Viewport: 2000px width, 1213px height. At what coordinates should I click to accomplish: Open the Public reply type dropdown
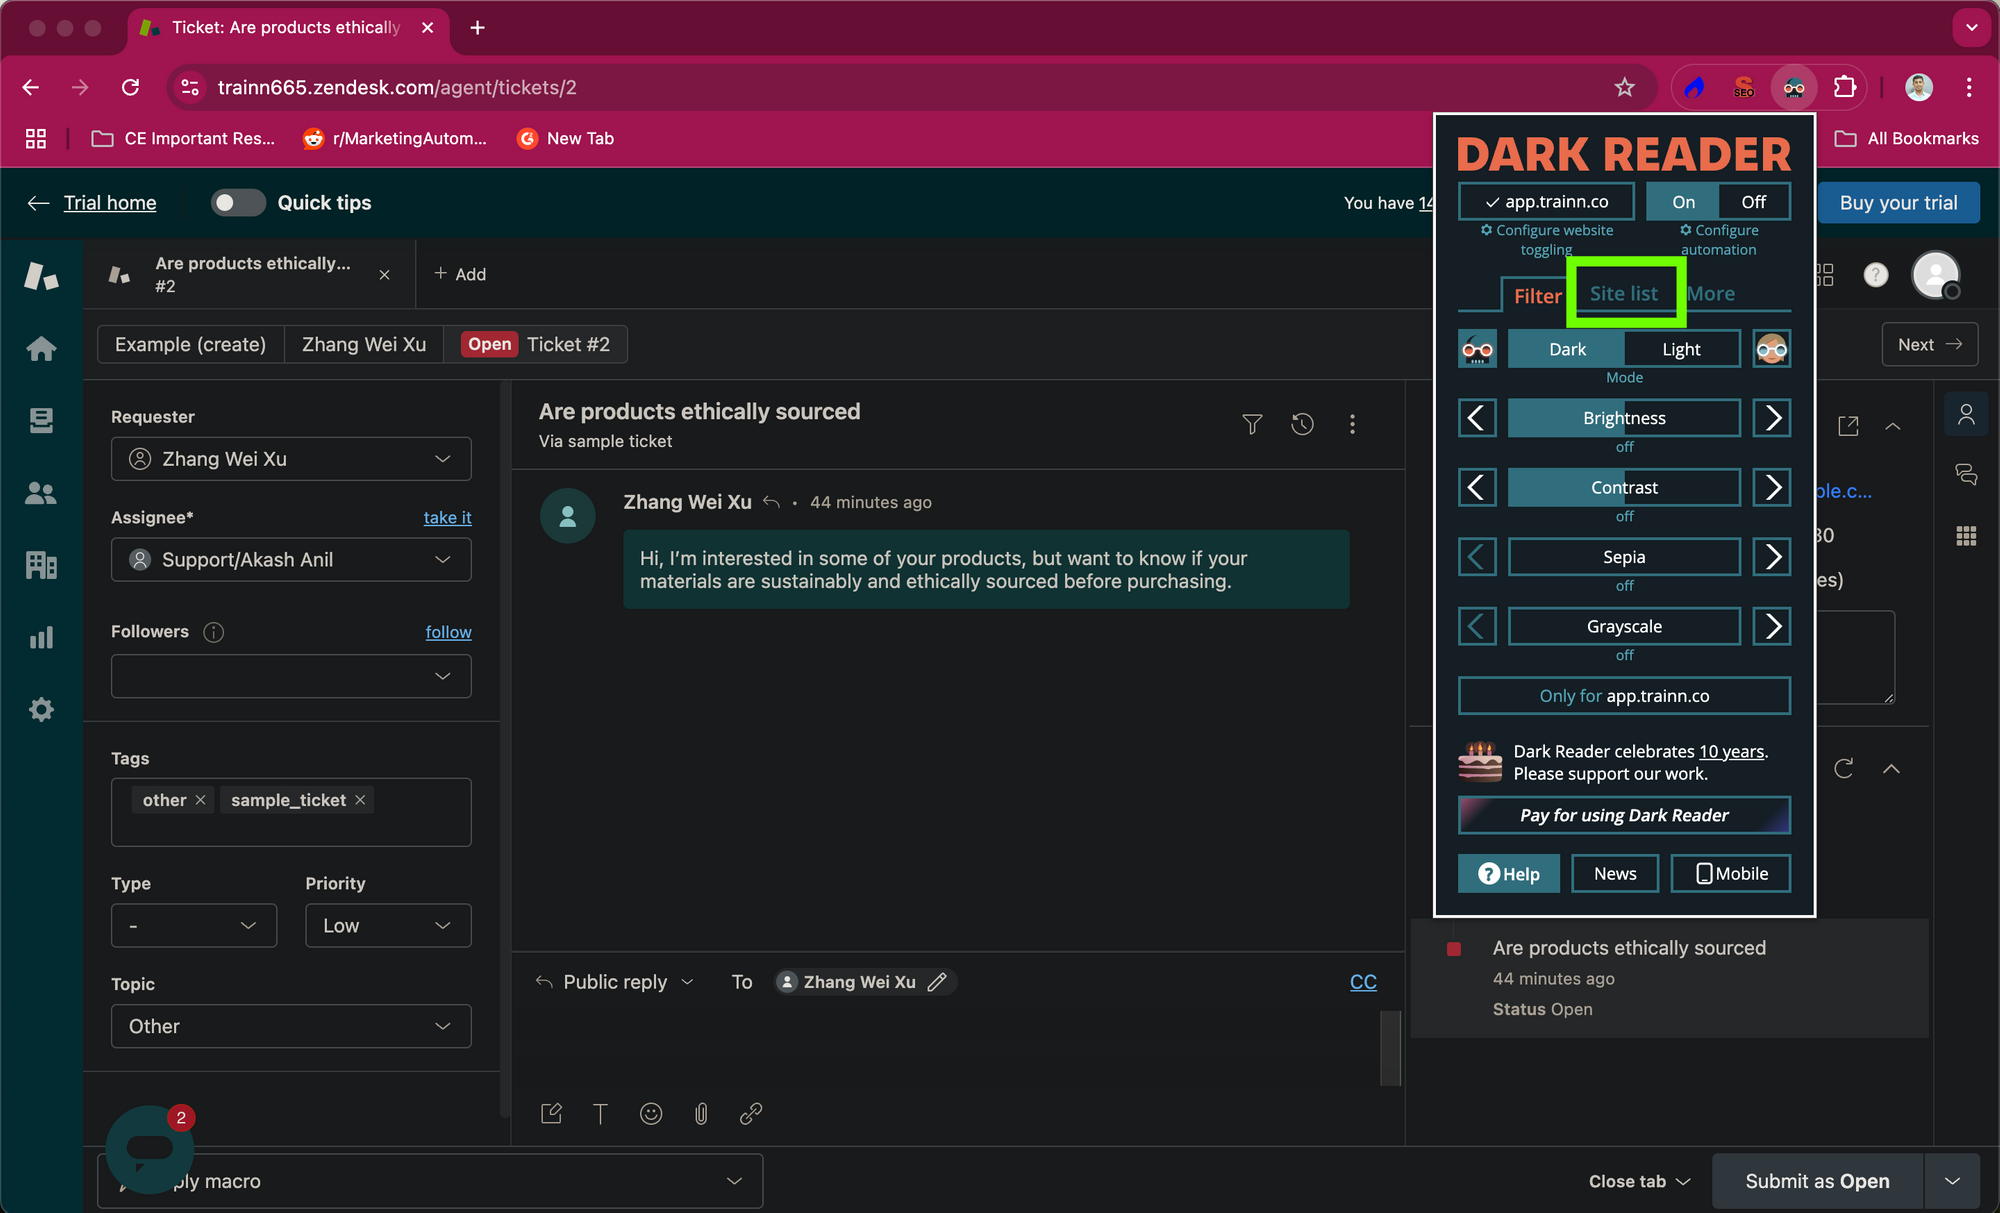615,982
